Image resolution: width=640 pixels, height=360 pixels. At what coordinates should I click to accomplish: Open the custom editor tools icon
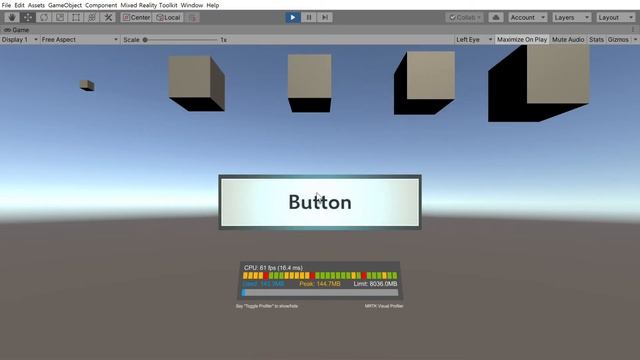(108, 18)
